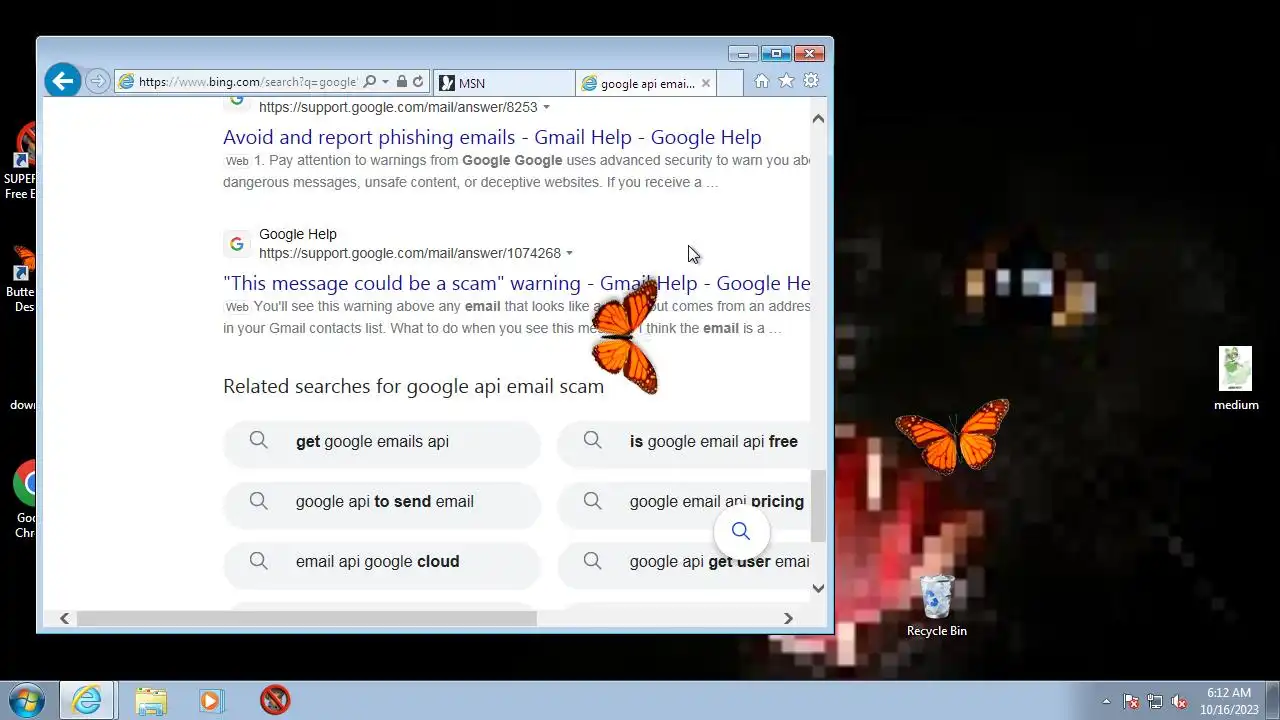1280x720 pixels.
Task: Select related search 'is google email api free'
Action: pyautogui.click(x=684, y=442)
